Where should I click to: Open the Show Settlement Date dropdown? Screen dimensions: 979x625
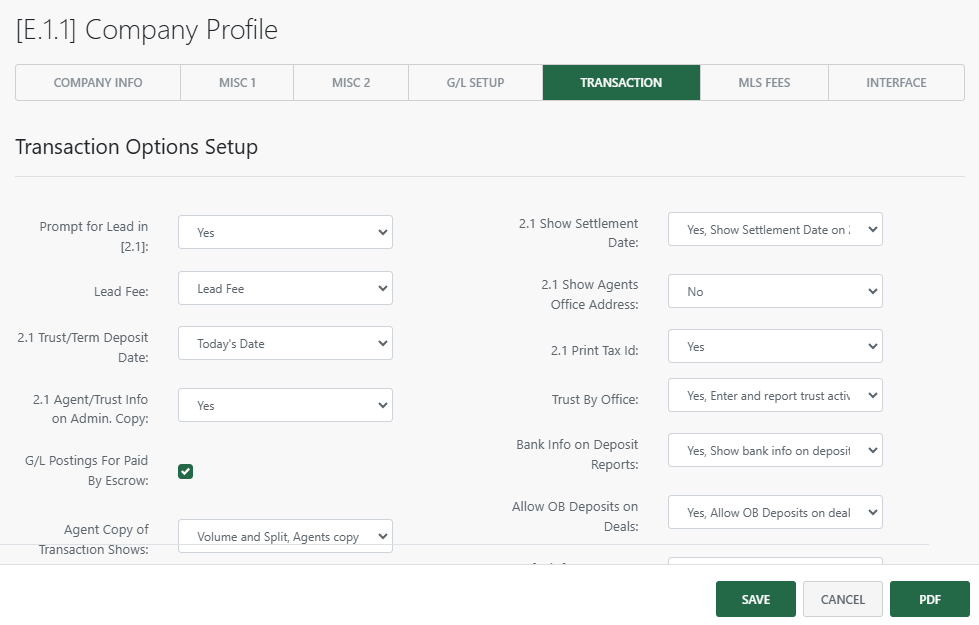point(775,229)
